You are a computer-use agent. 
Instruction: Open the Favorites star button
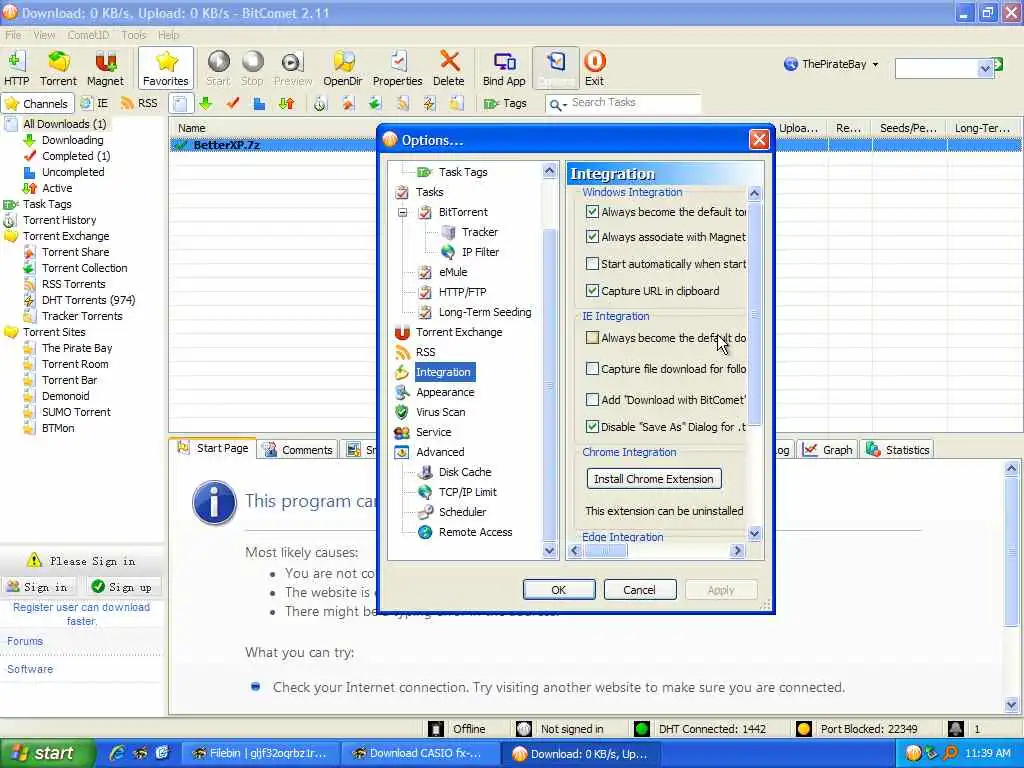pos(166,68)
